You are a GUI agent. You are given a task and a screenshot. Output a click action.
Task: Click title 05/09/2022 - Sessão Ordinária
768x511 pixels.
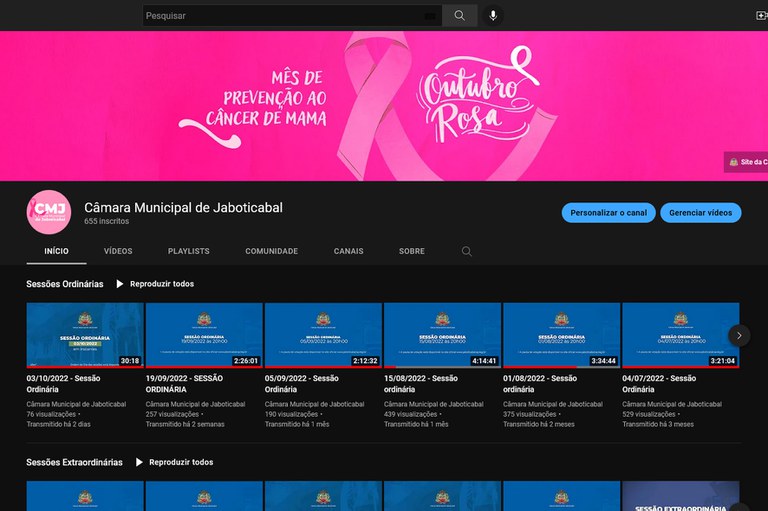pyautogui.click(x=302, y=384)
